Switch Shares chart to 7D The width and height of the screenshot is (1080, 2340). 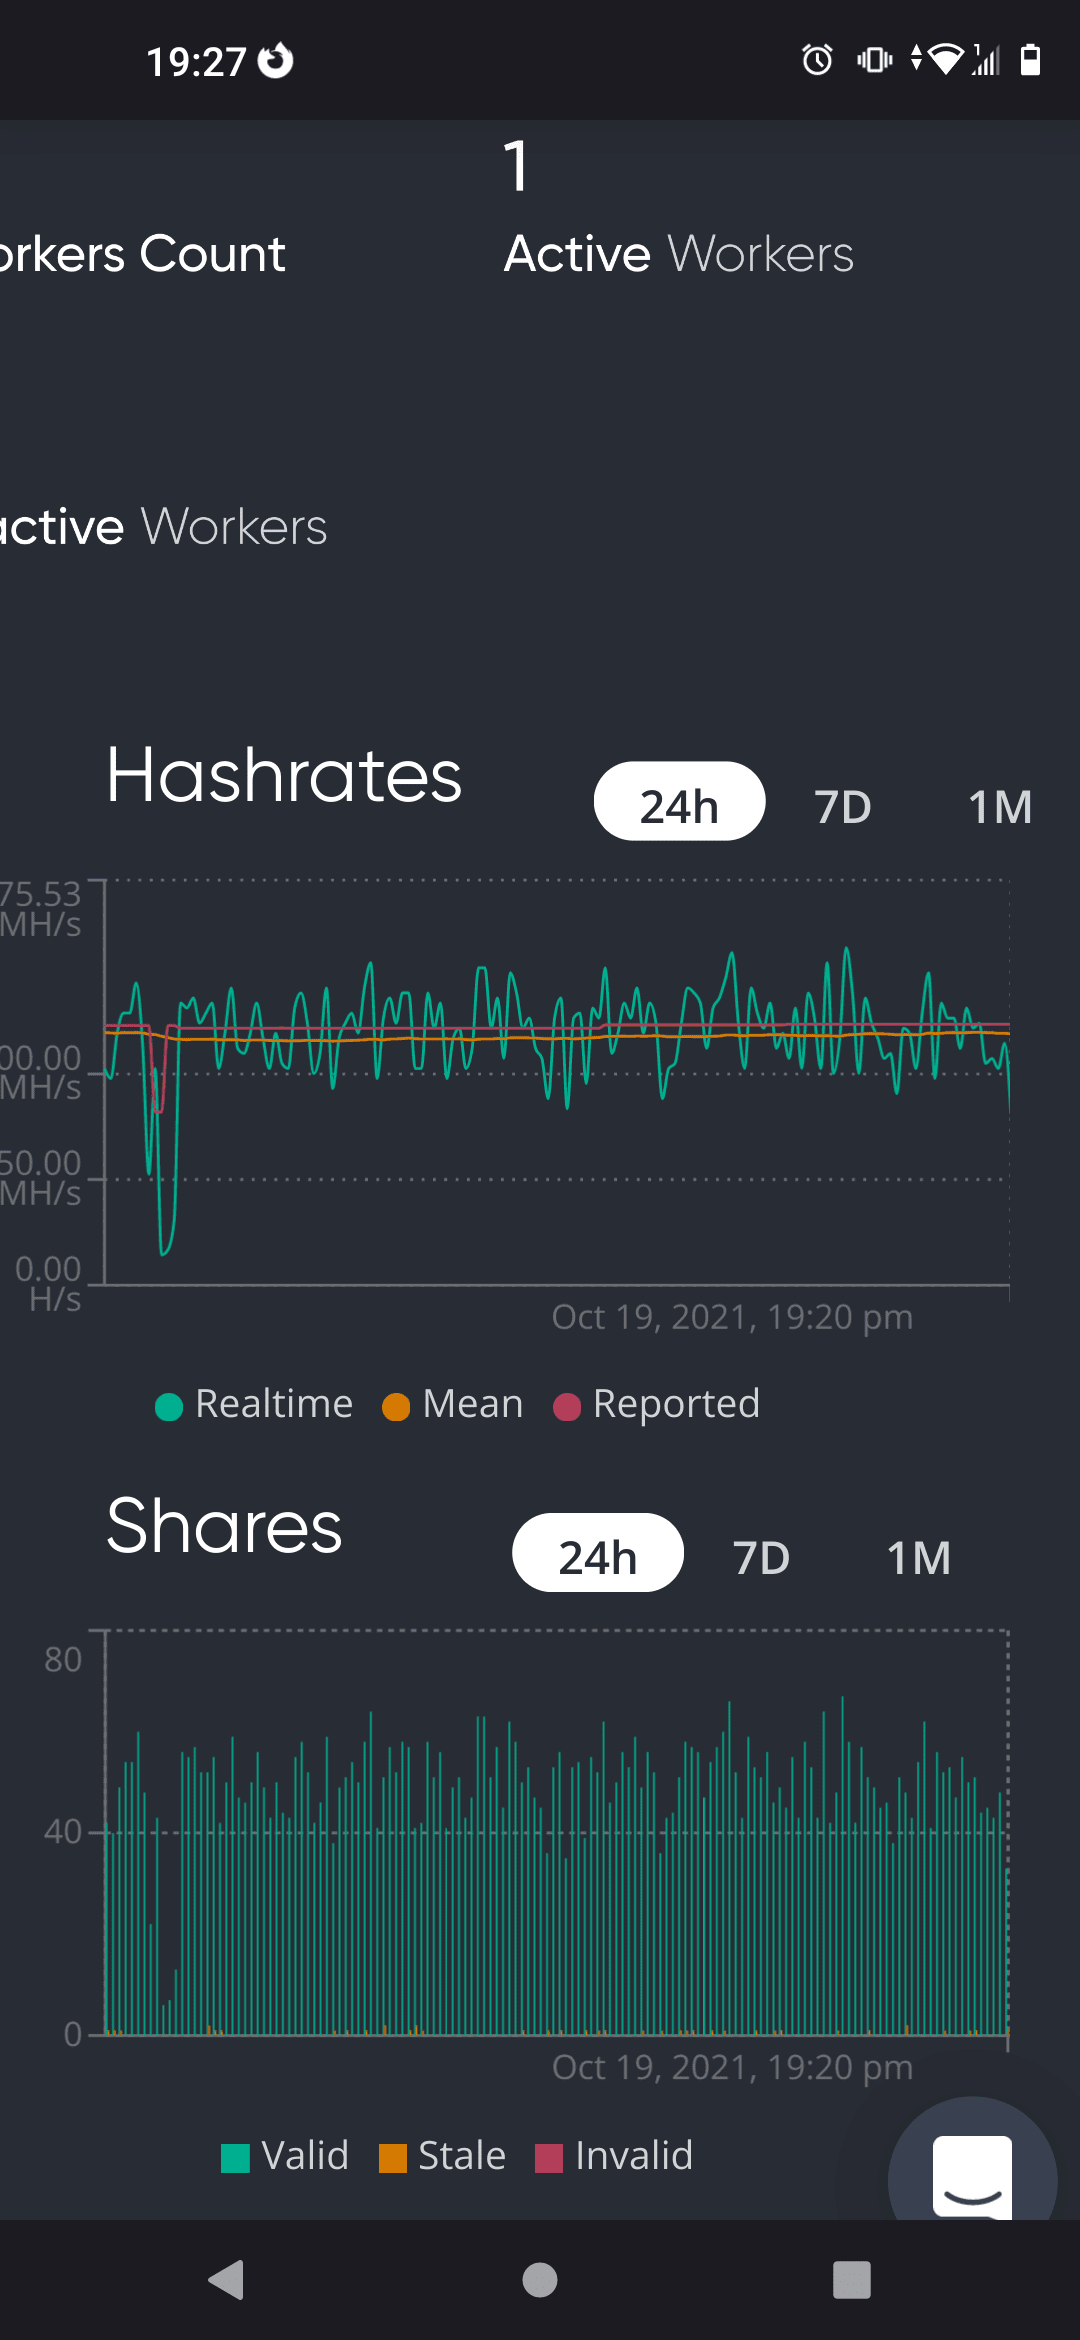point(761,1557)
